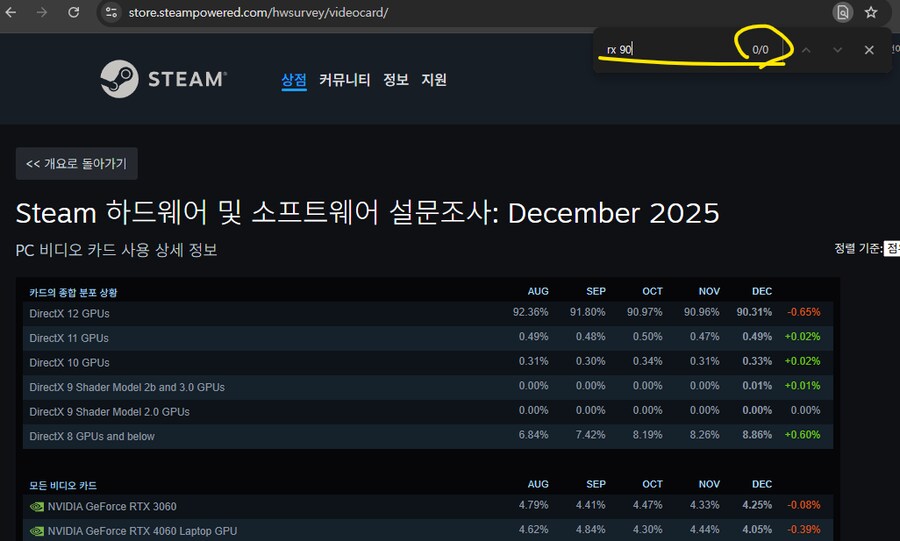Click the PC 비디오 카드 사용 상세 정보 subtitle
Screen dimensions: 900x541
coord(117,250)
